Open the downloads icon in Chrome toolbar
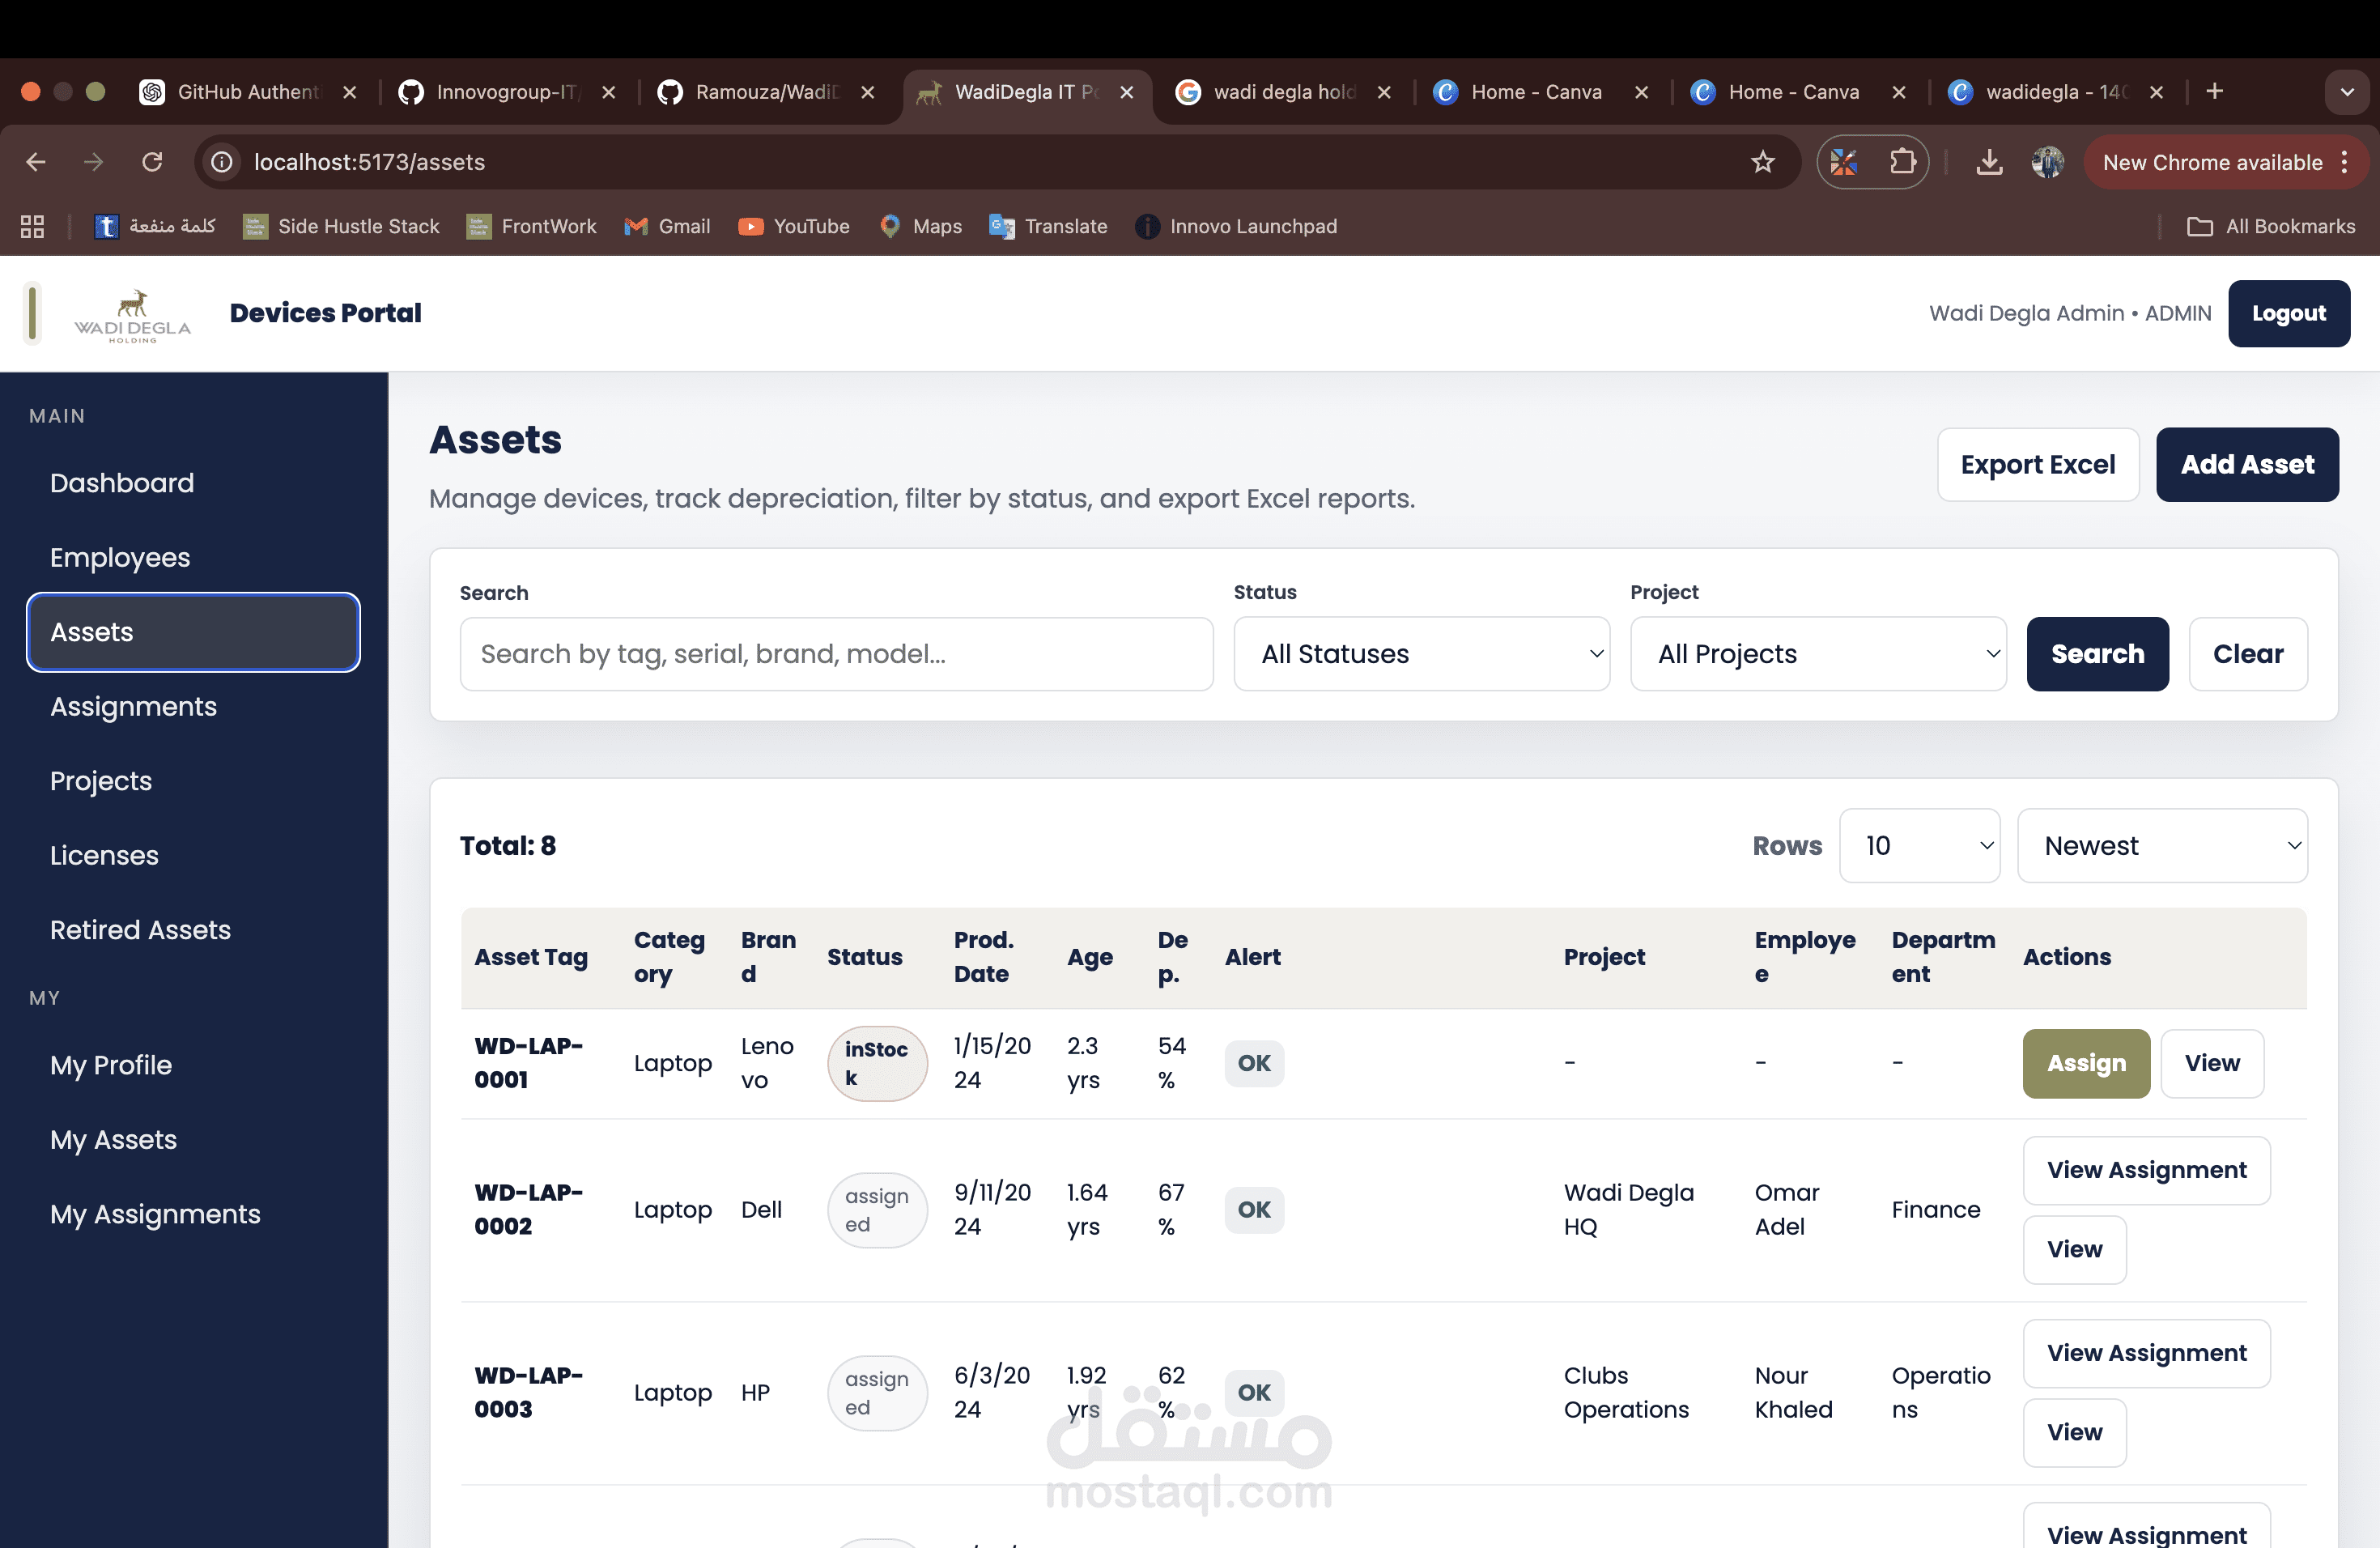This screenshot has width=2380, height=1548. point(1989,162)
